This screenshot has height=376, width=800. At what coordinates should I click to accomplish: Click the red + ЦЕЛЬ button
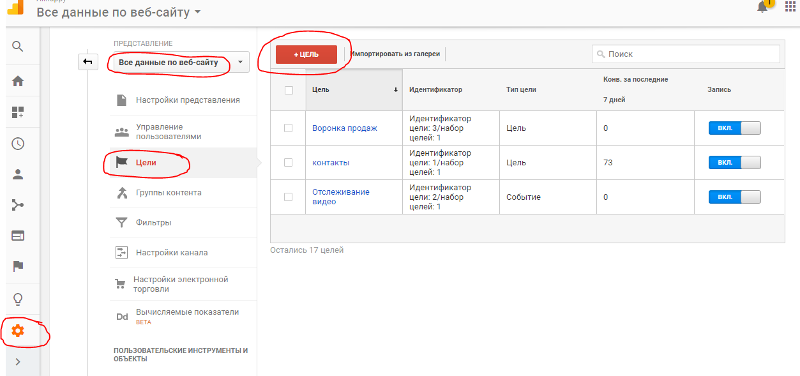306,55
